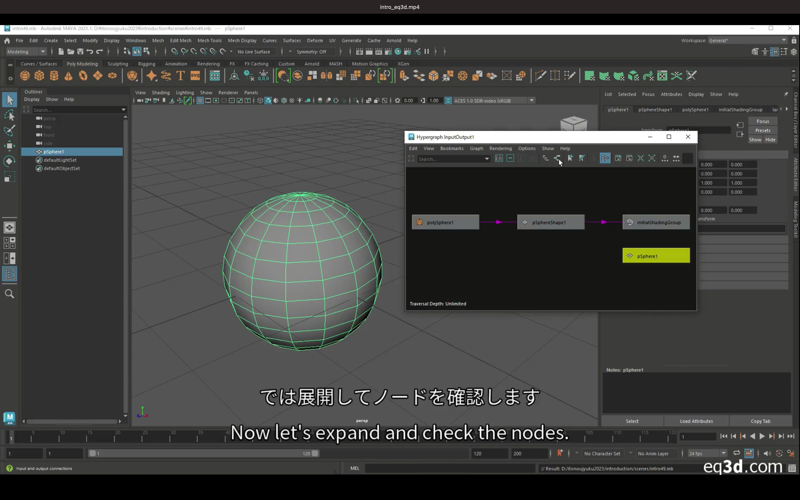Viewport: 800px width, 500px height.
Task: Click the initialShadingGroup node in Hypergraph
Action: (x=656, y=222)
